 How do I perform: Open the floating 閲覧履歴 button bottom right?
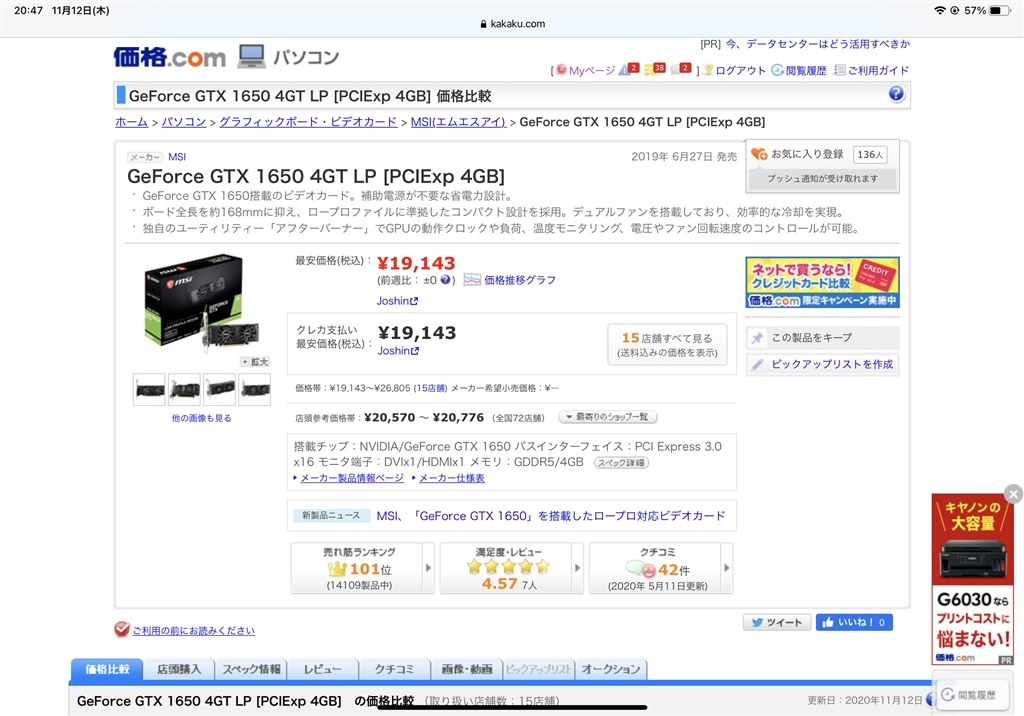click(975, 695)
